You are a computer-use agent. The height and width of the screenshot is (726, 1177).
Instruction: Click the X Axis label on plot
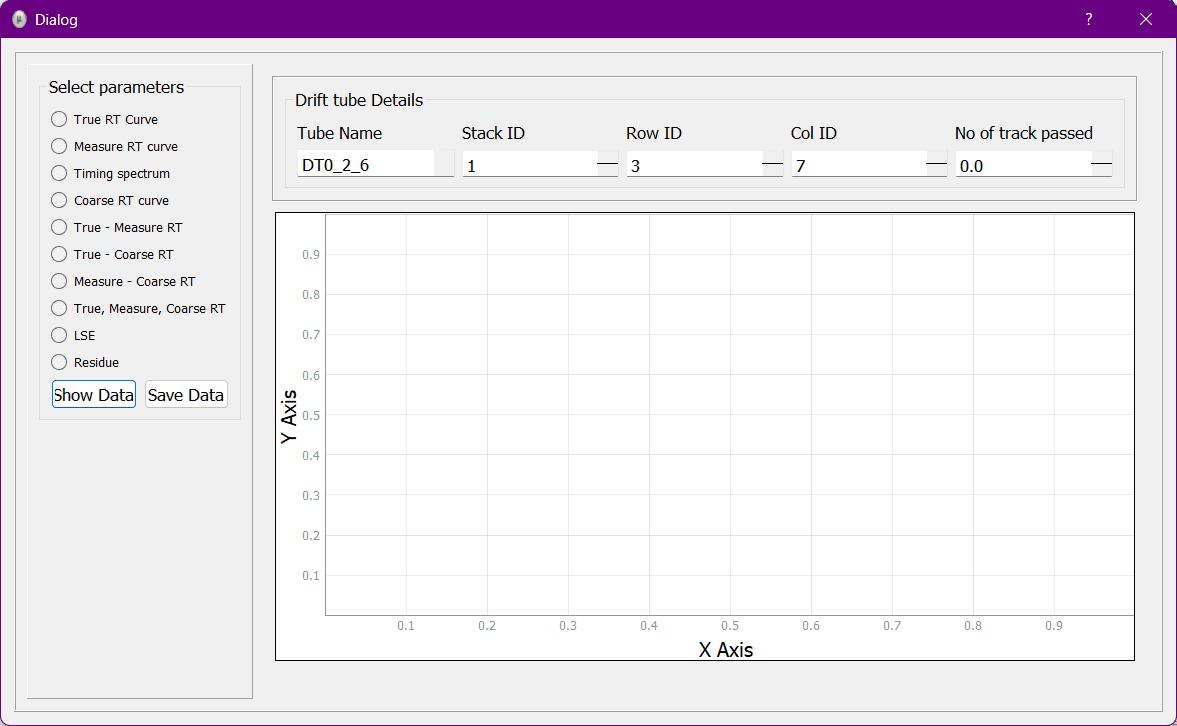726,649
